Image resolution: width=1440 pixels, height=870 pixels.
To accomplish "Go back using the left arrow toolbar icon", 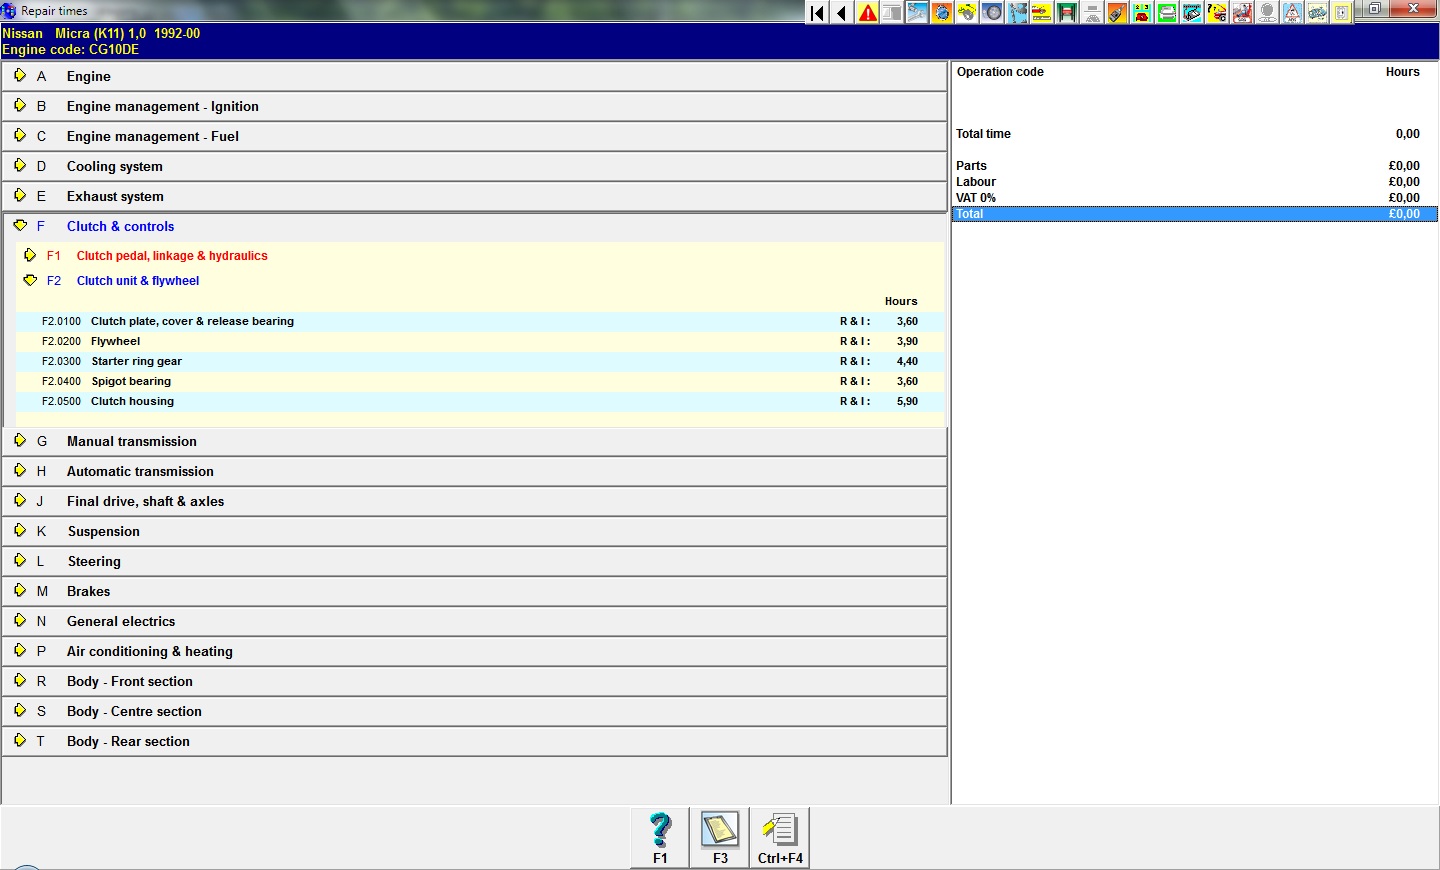I will coord(842,12).
